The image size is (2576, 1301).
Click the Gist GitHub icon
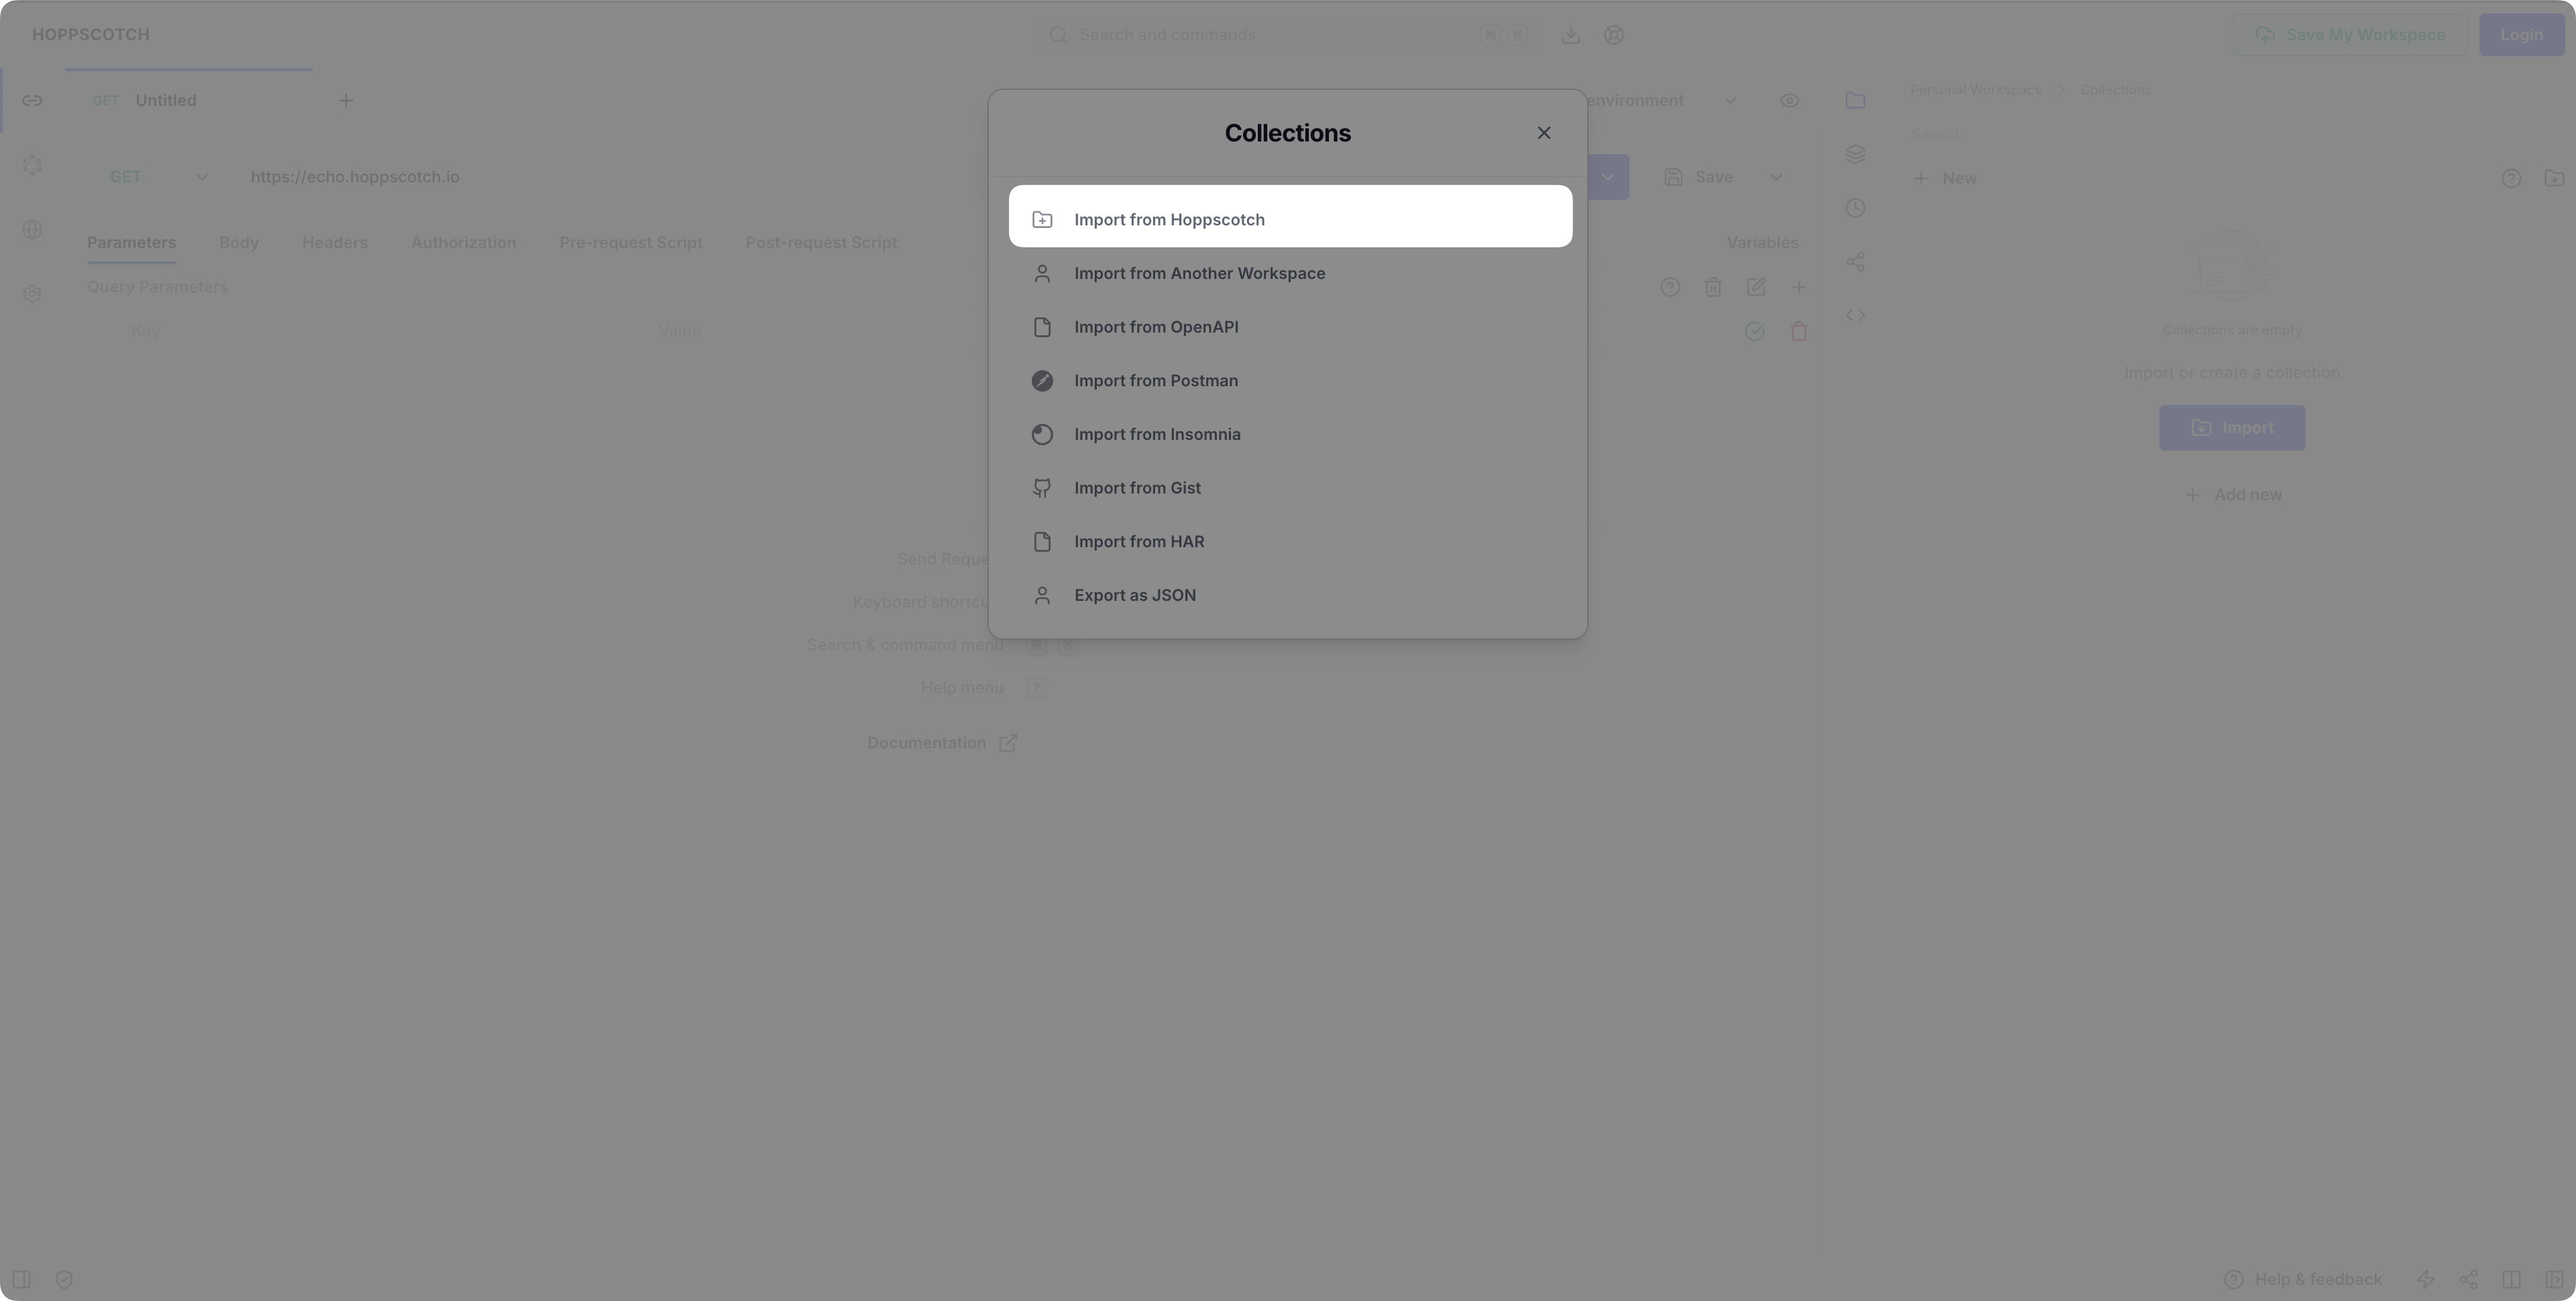pos(1042,488)
